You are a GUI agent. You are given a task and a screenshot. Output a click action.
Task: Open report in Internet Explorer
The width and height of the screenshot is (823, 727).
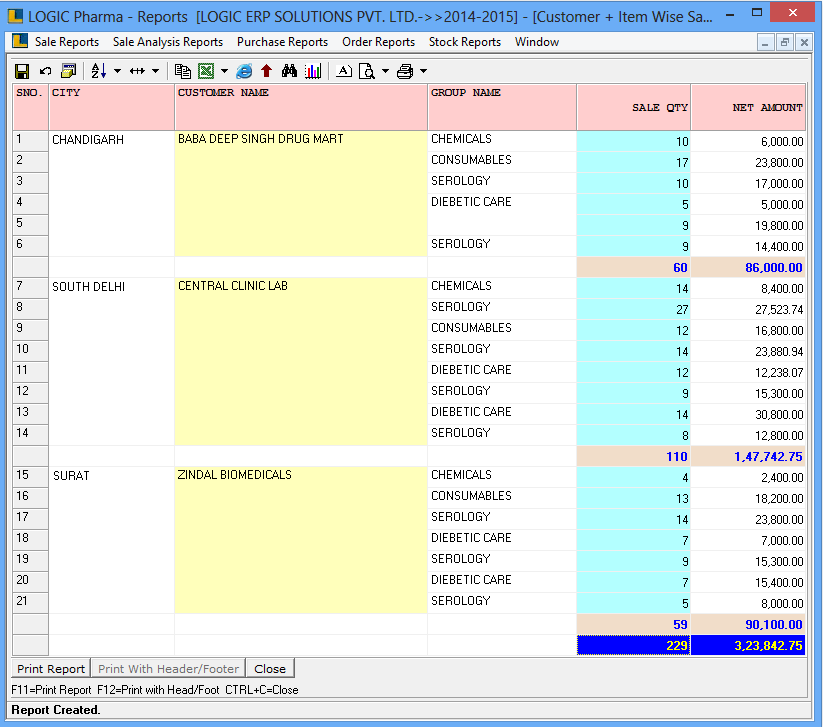pos(244,71)
